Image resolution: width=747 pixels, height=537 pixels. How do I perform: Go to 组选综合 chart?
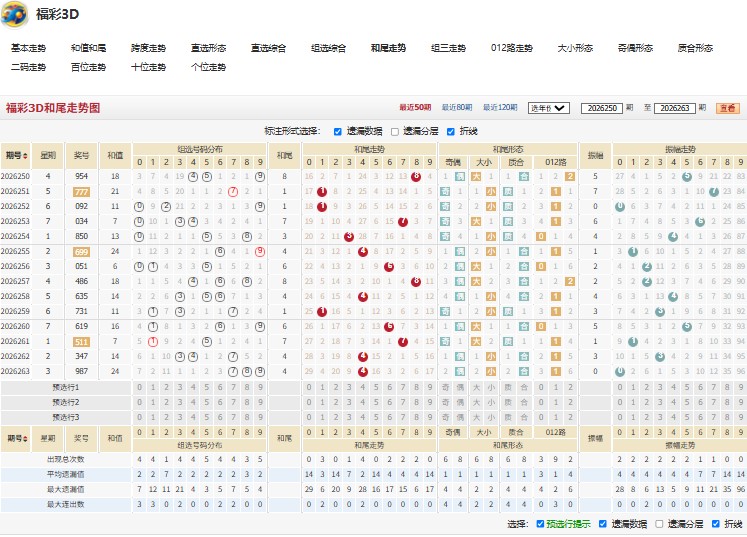[329, 48]
